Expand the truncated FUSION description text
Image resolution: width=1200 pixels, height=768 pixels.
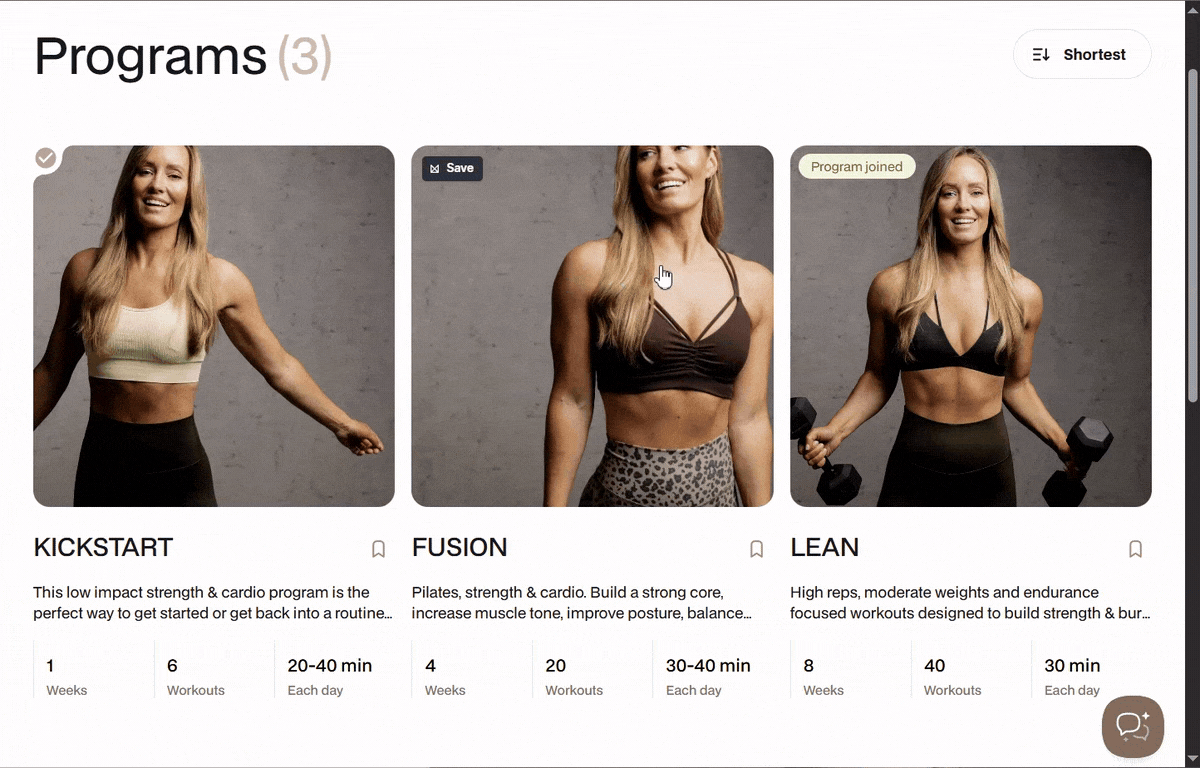pyautogui.click(x=581, y=603)
